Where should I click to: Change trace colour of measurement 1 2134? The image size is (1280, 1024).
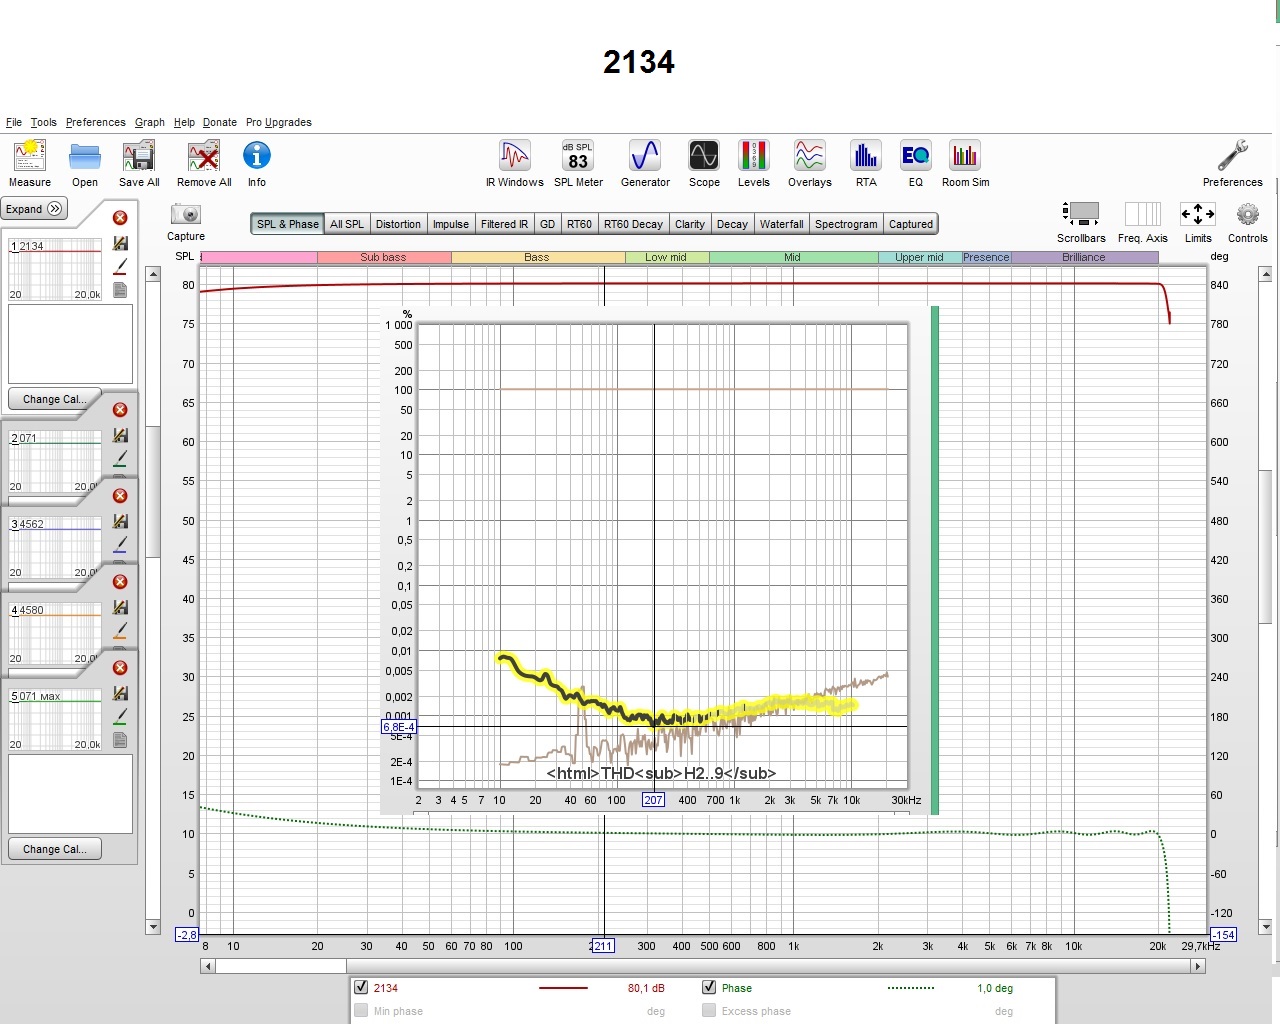tap(120, 267)
